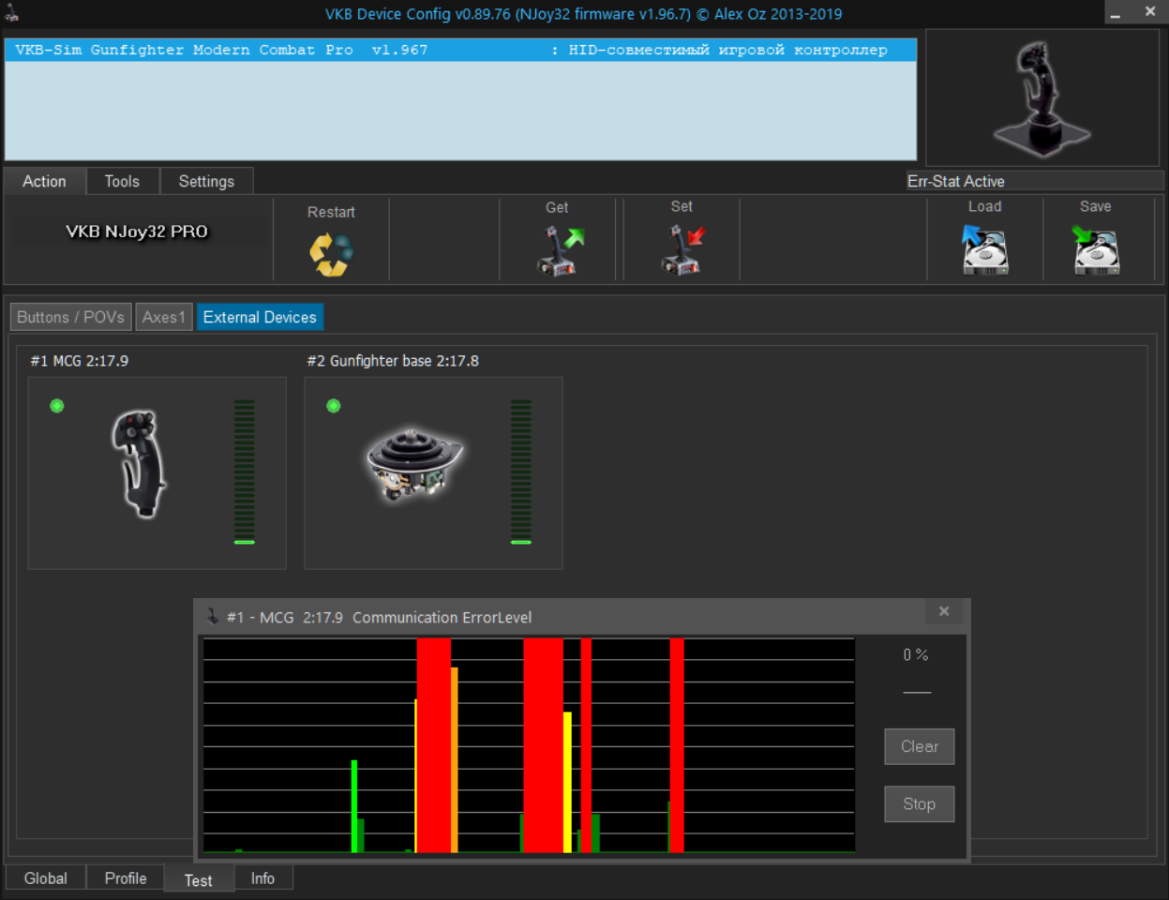Click the Restart recycle icon
The image size is (1169, 900).
click(331, 254)
